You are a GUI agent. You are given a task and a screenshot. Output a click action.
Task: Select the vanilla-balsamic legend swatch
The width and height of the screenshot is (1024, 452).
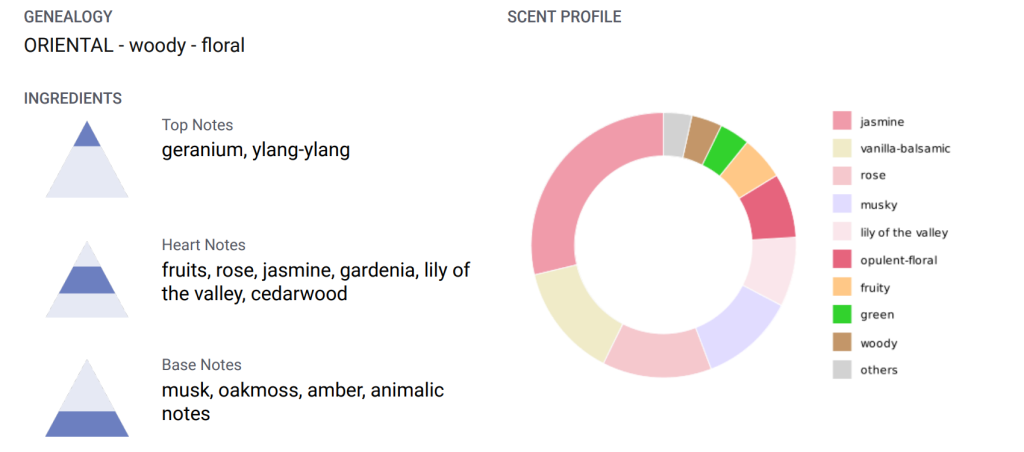842,148
